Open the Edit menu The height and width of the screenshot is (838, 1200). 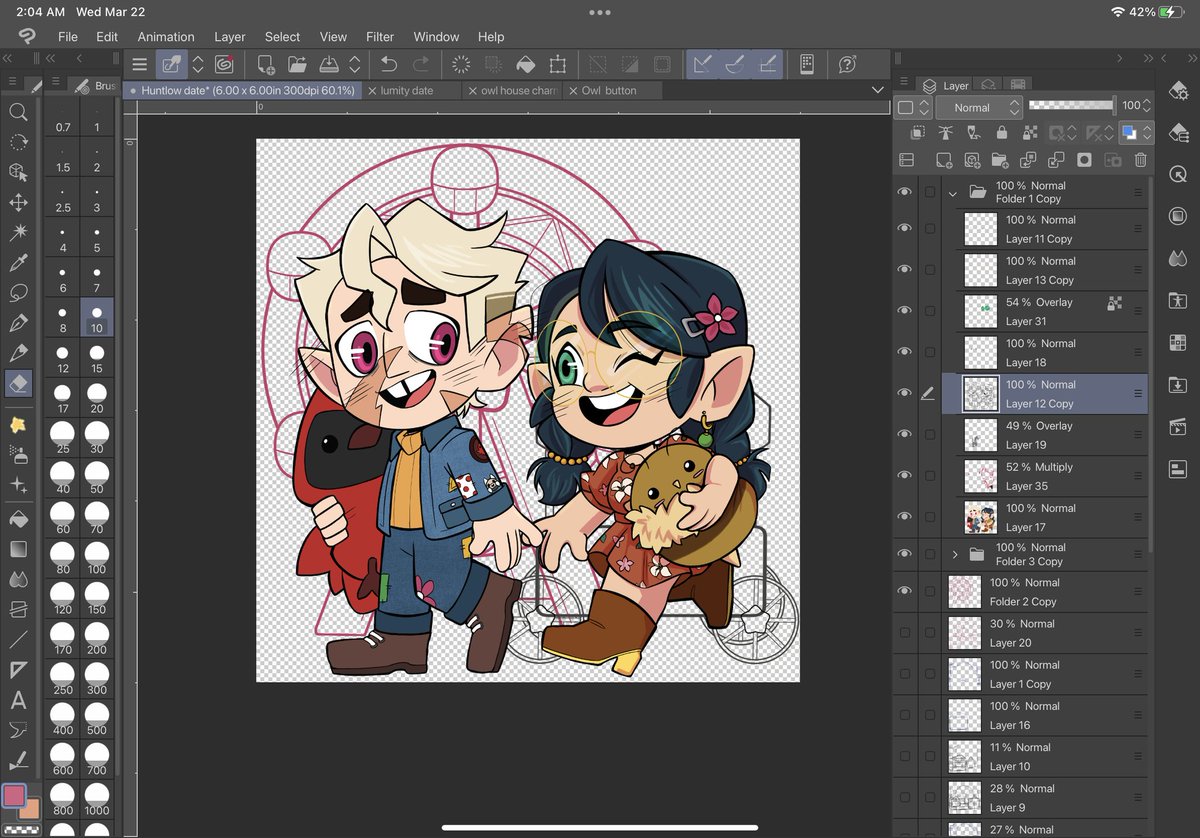(107, 36)
